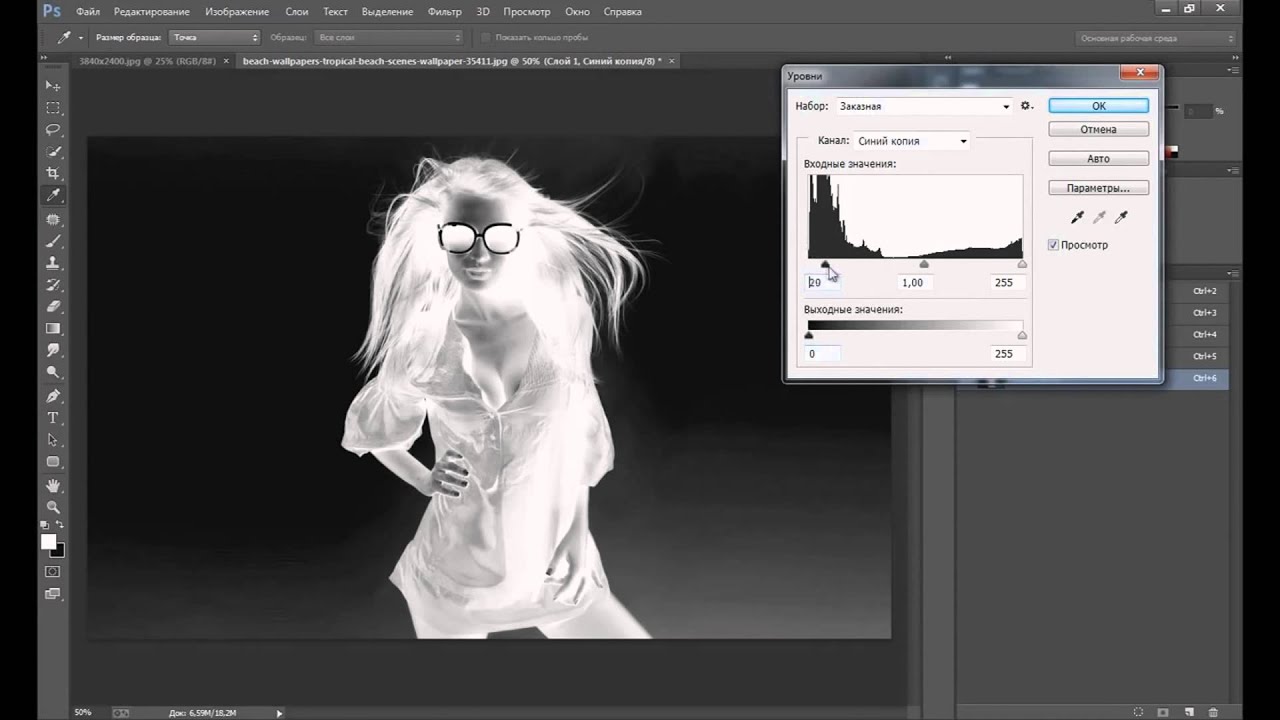Image resolution: width=1280 pixels, height=720 pixels.
Task: Cancel Levels with the Отмена button
Action: pos(1098,129)
